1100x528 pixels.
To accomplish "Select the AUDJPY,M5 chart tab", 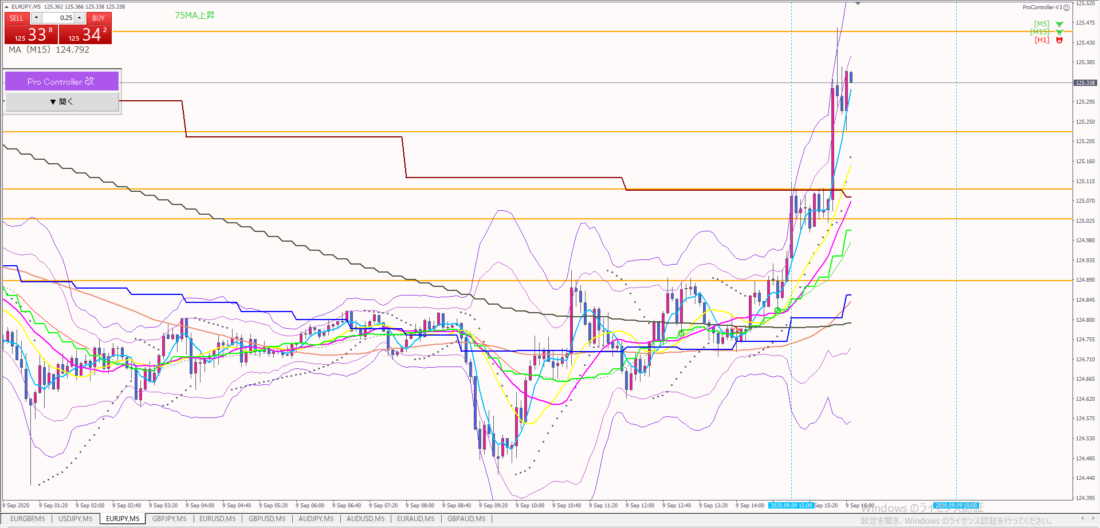I will pos(318,519).
